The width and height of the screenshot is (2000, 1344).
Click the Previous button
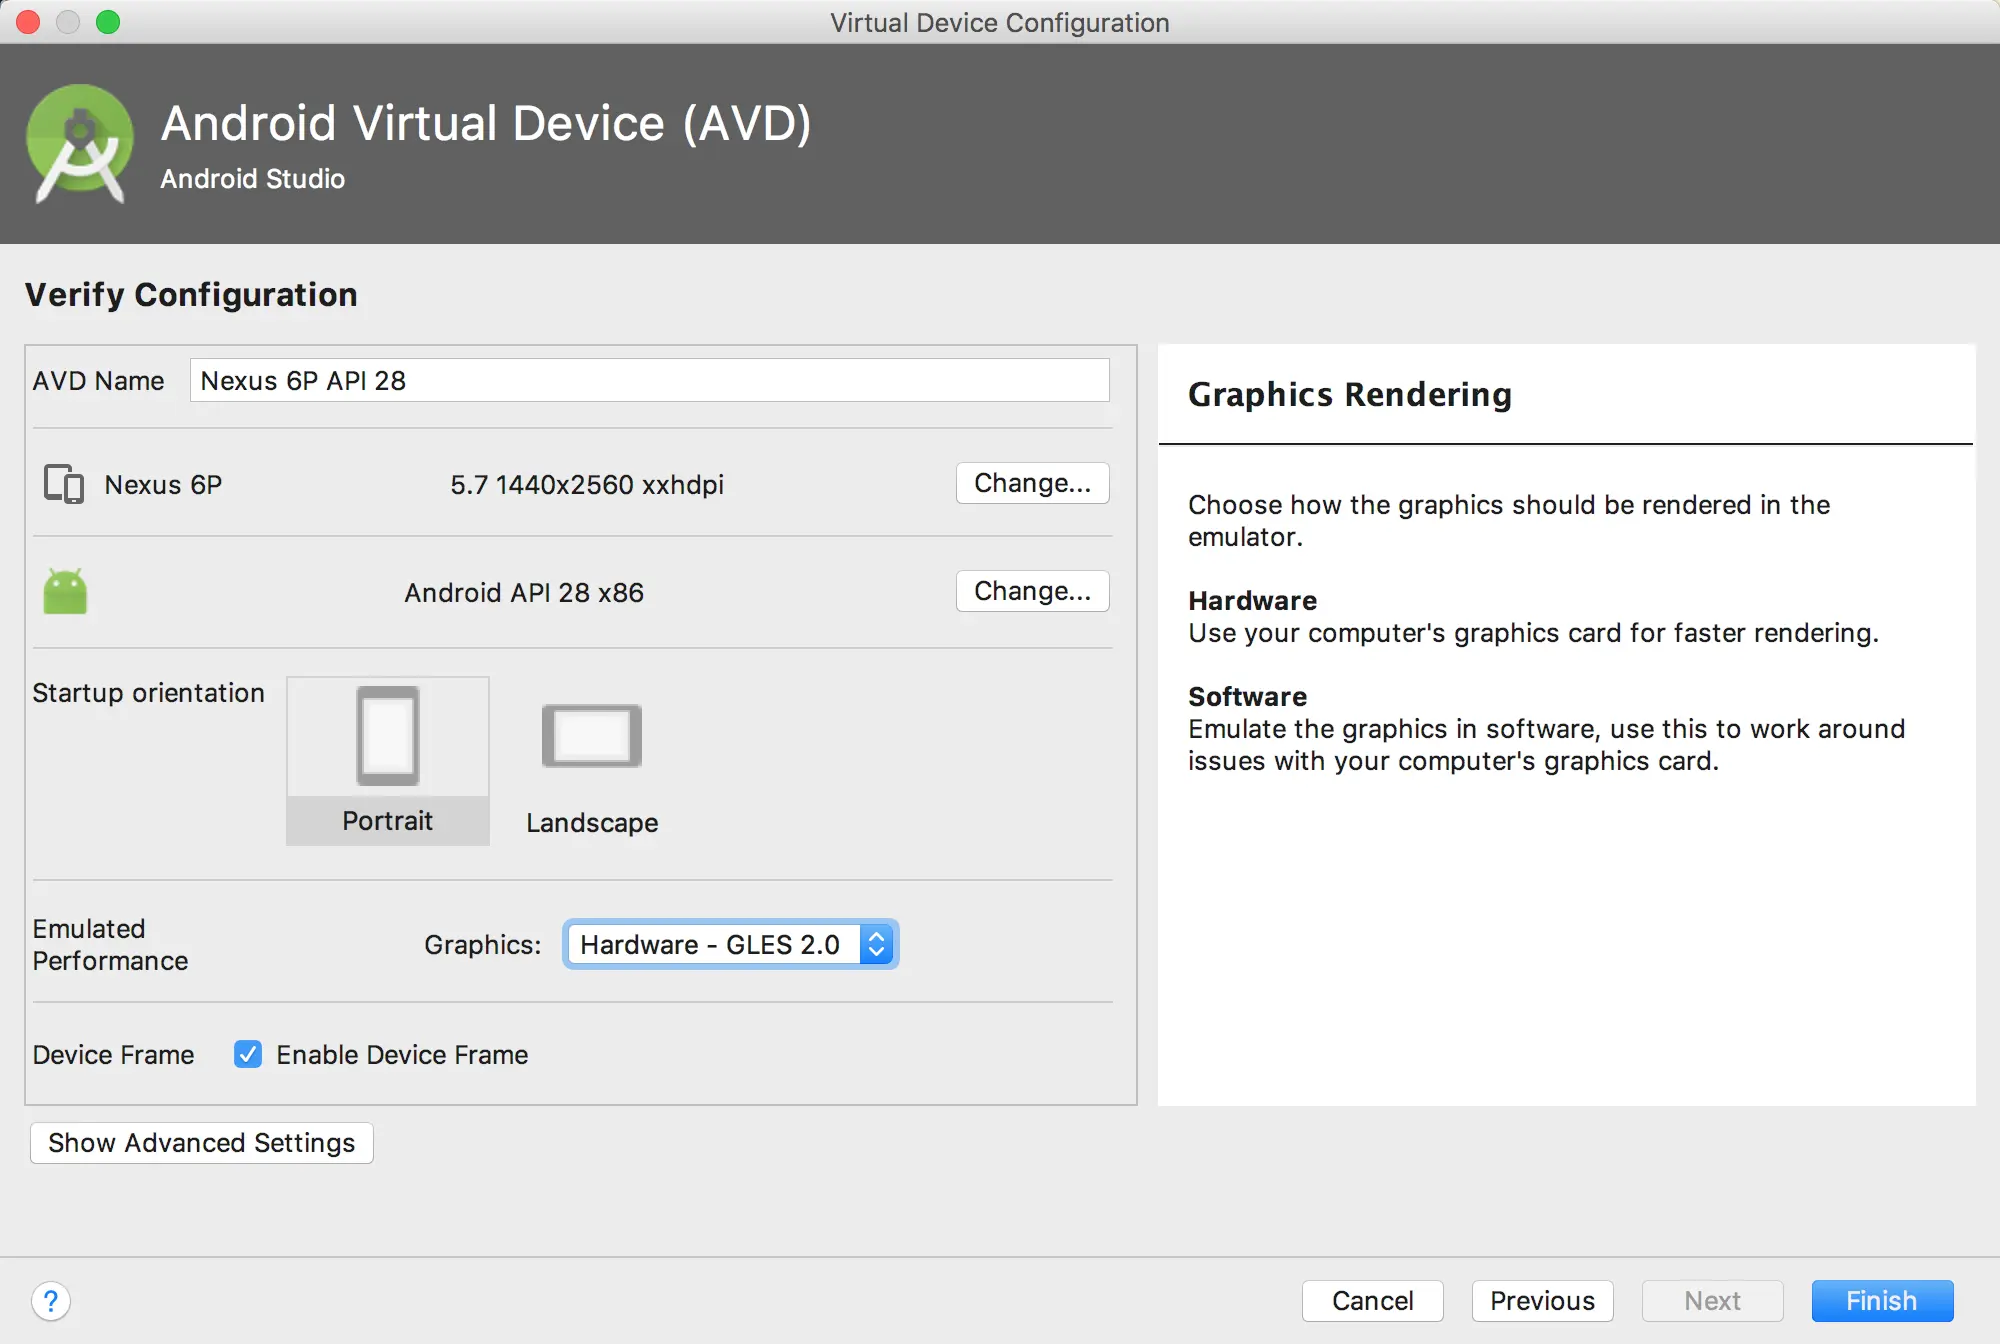coord(1541,1300)
